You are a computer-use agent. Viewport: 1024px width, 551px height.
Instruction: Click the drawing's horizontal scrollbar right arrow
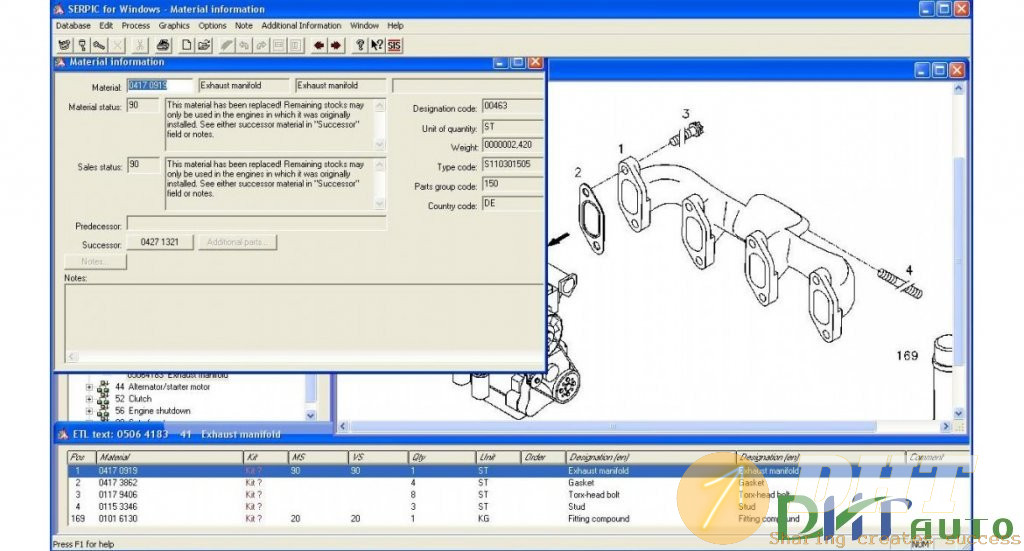946,426
